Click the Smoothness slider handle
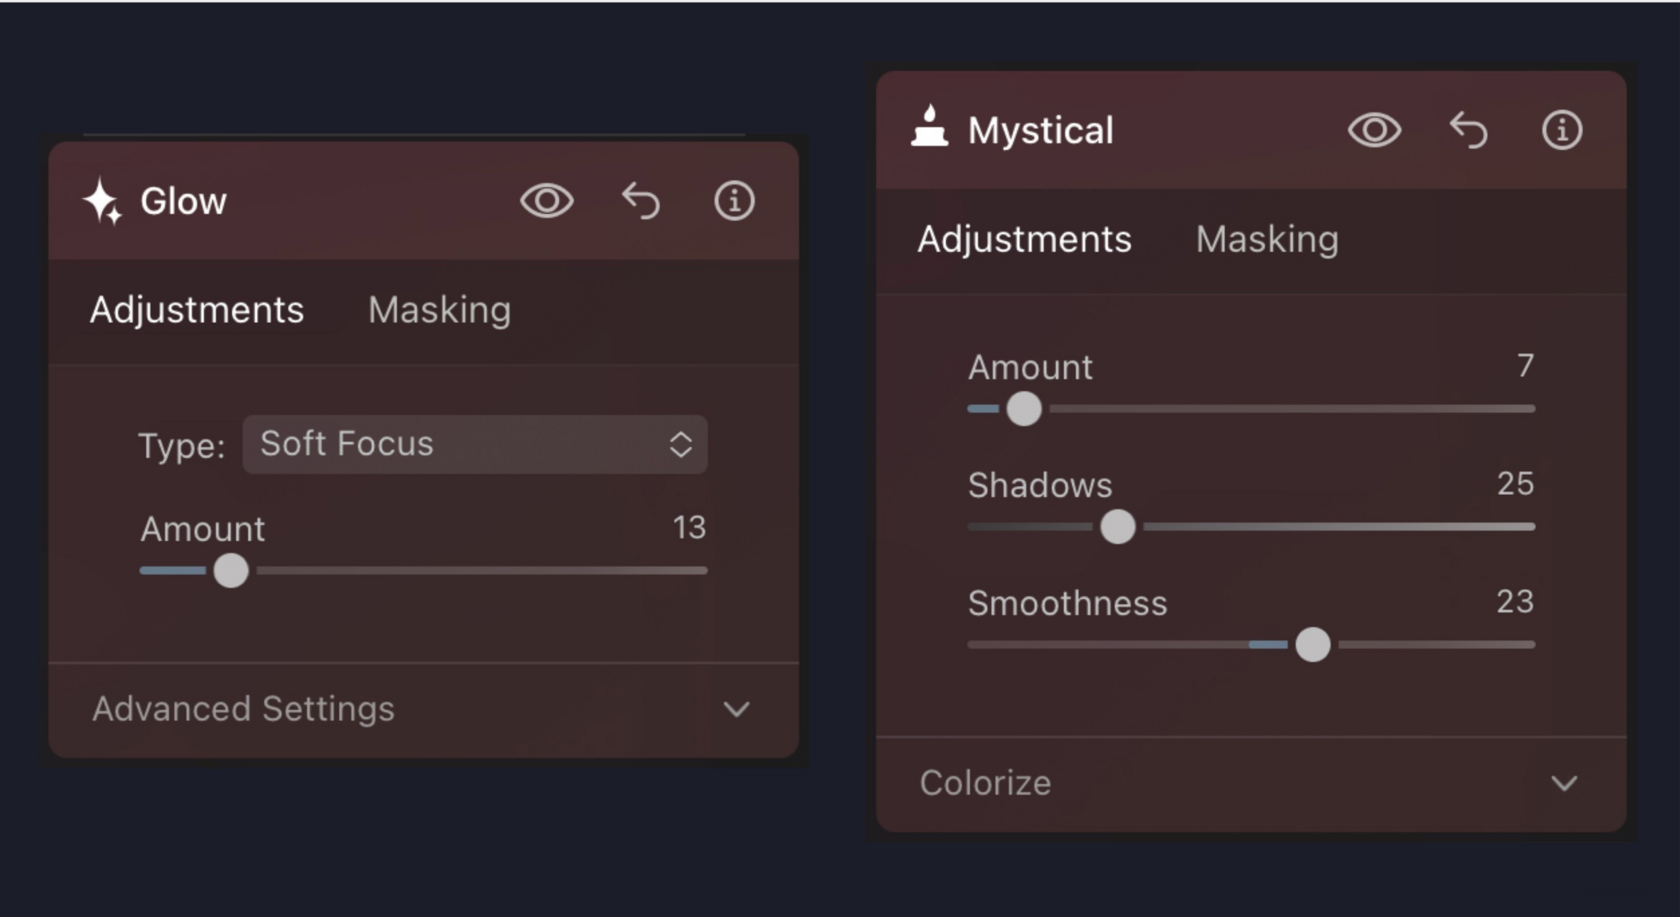This screenshot has height=917, width=1680. (1313, 645)
